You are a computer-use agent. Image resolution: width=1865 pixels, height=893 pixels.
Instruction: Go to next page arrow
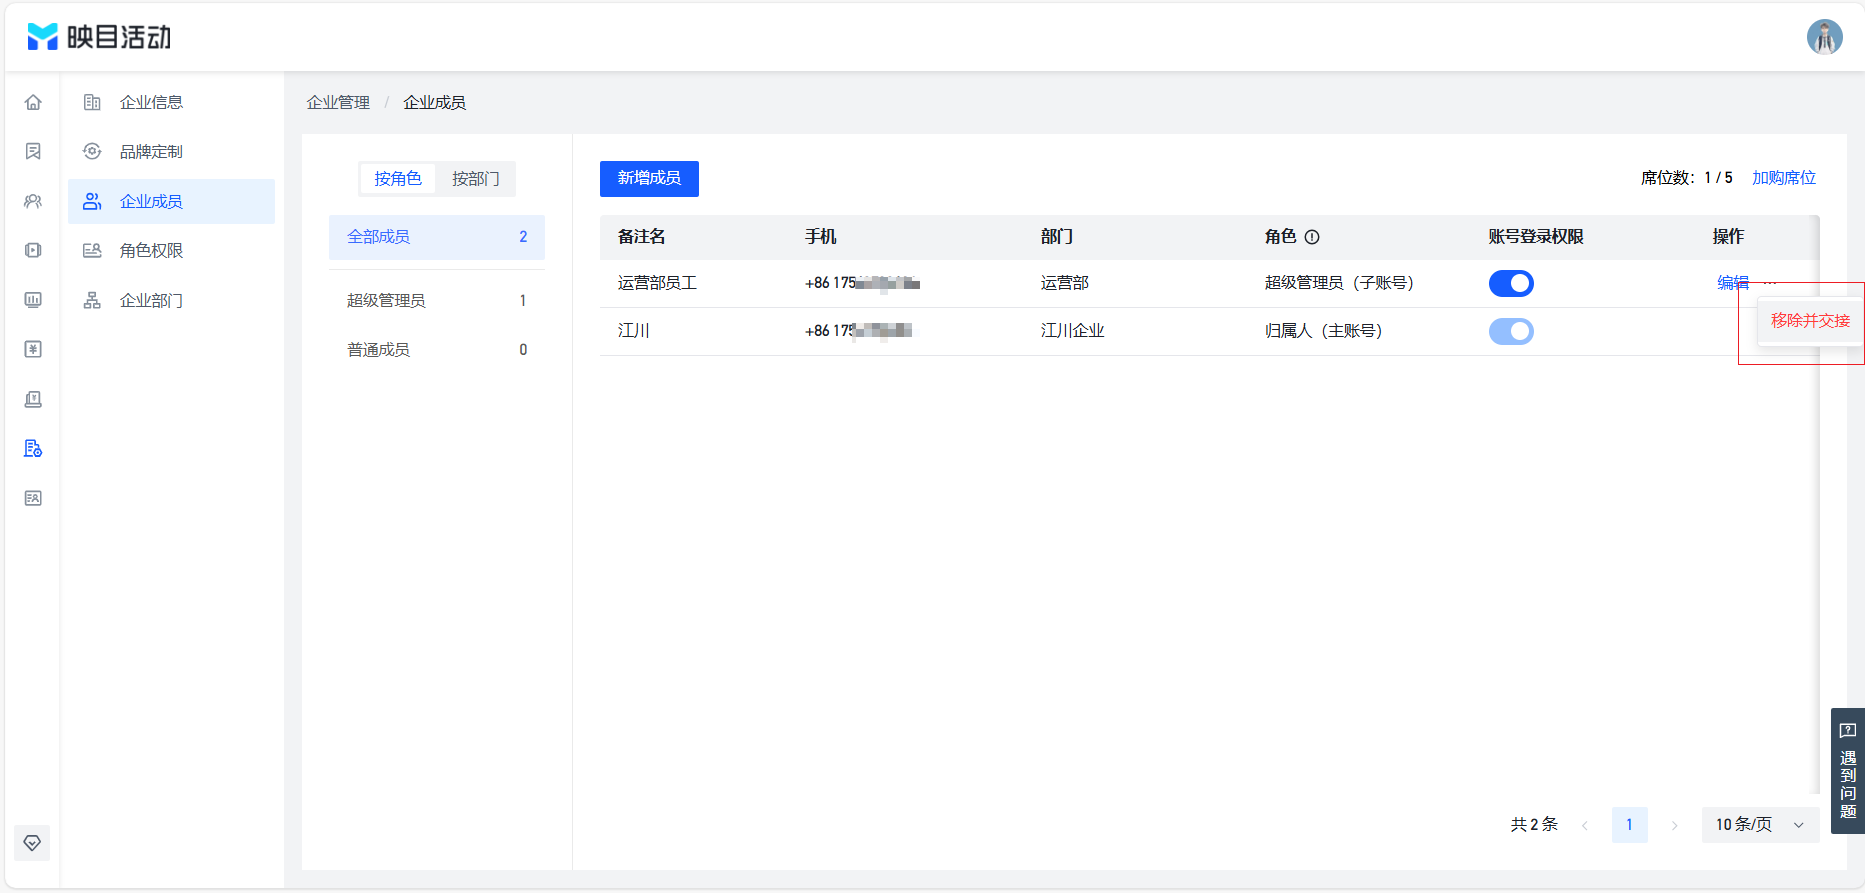(x=1674, y=825)
